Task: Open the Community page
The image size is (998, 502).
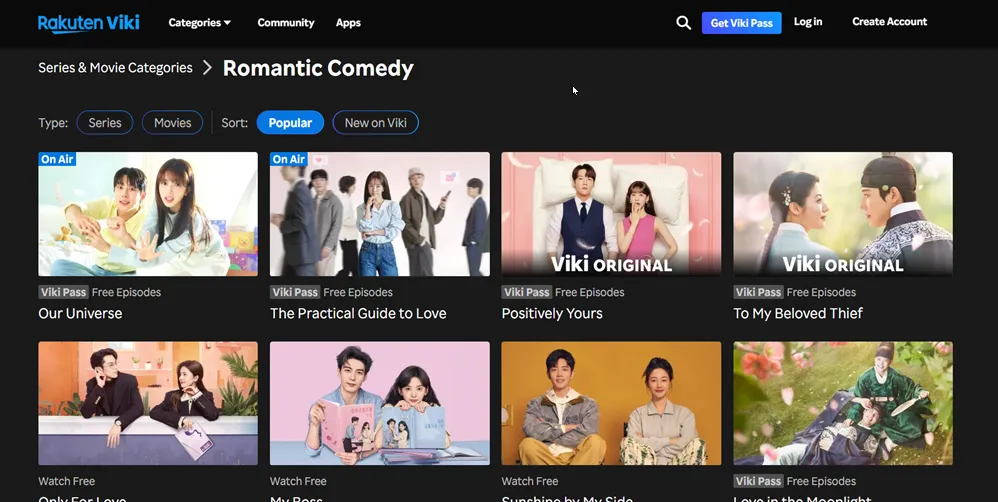Action: pos(286,23)
